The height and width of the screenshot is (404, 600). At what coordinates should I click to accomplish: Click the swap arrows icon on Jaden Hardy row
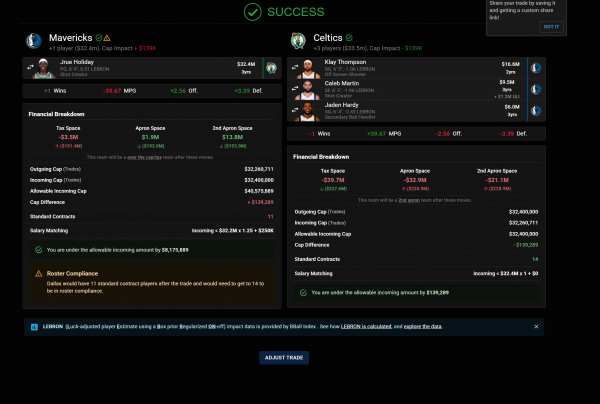[x=295, y=110]
